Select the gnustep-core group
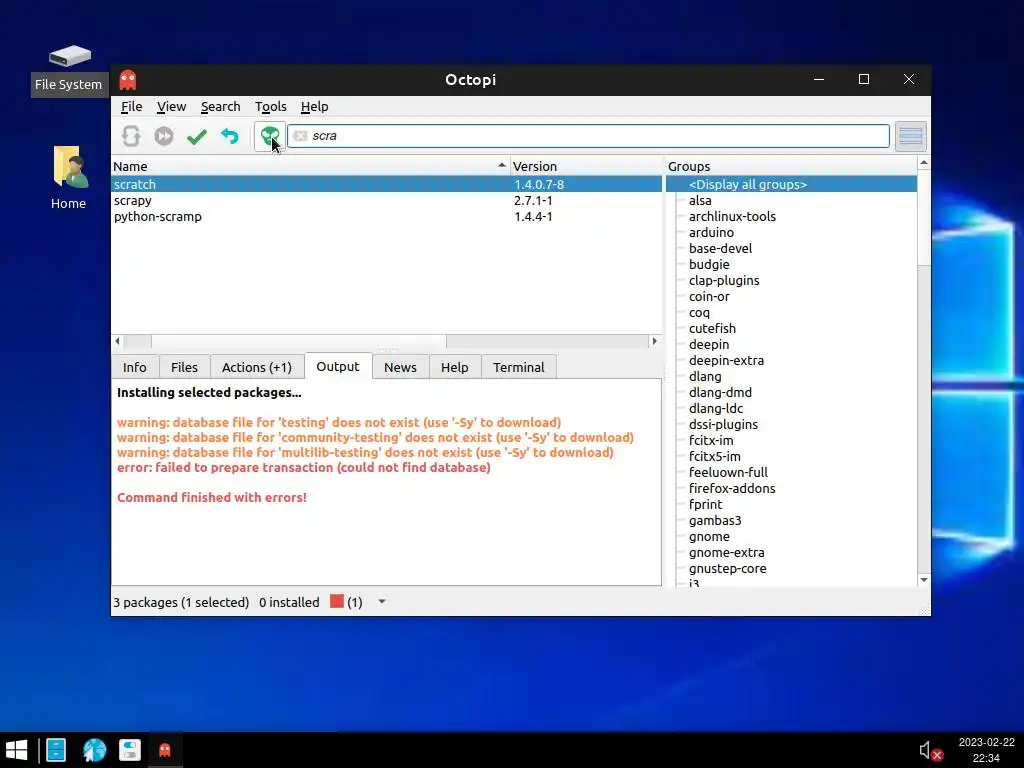 click(728, 568)
